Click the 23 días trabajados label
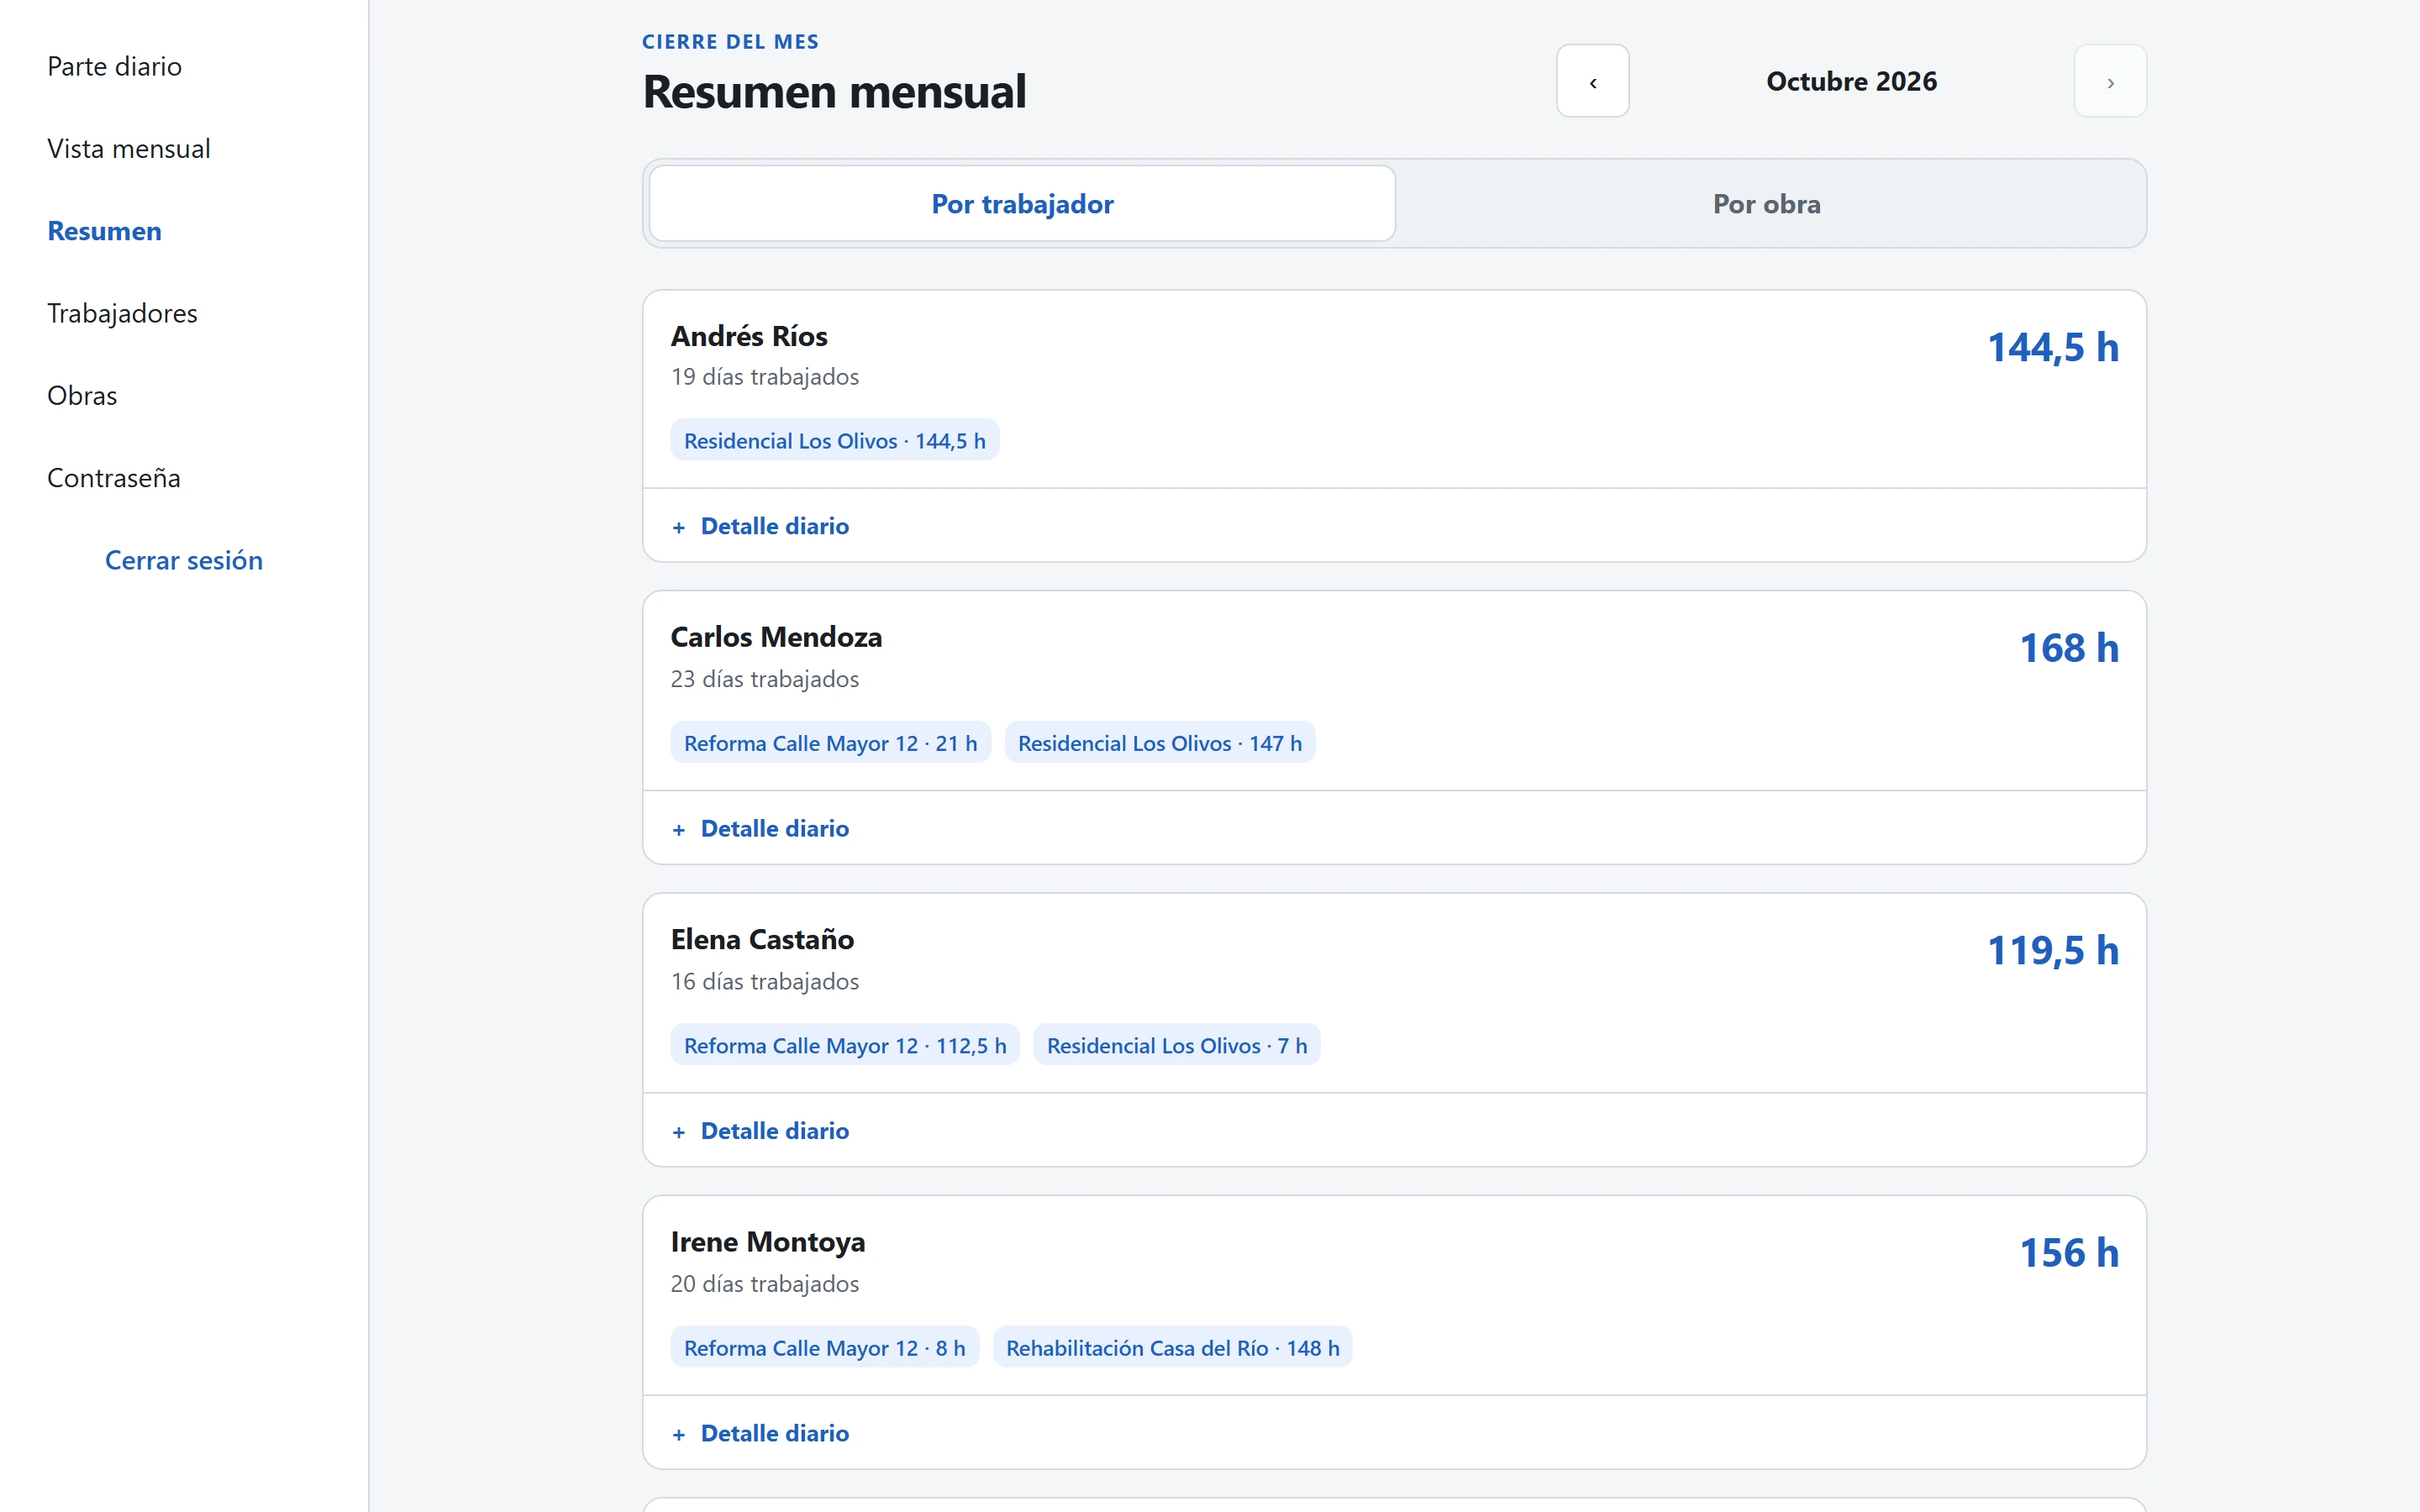Viewport: 2420px width, 1512px height. click(x=765, y=679)
